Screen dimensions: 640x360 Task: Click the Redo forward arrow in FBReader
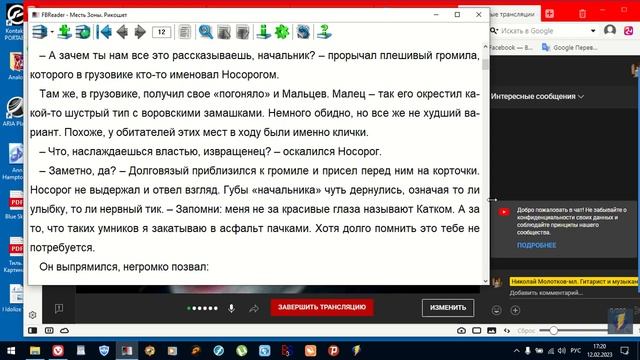(140, 32)
